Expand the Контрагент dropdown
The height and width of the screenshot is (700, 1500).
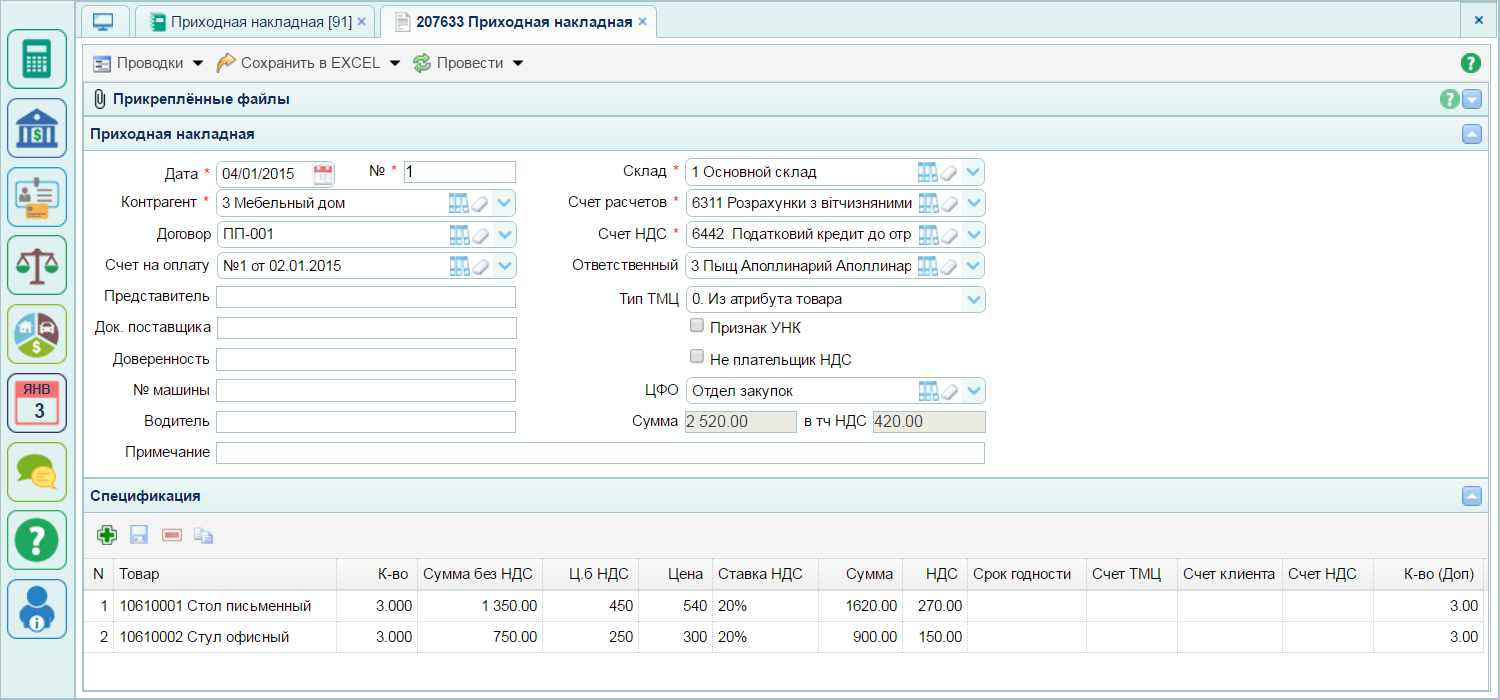[504, 203]
